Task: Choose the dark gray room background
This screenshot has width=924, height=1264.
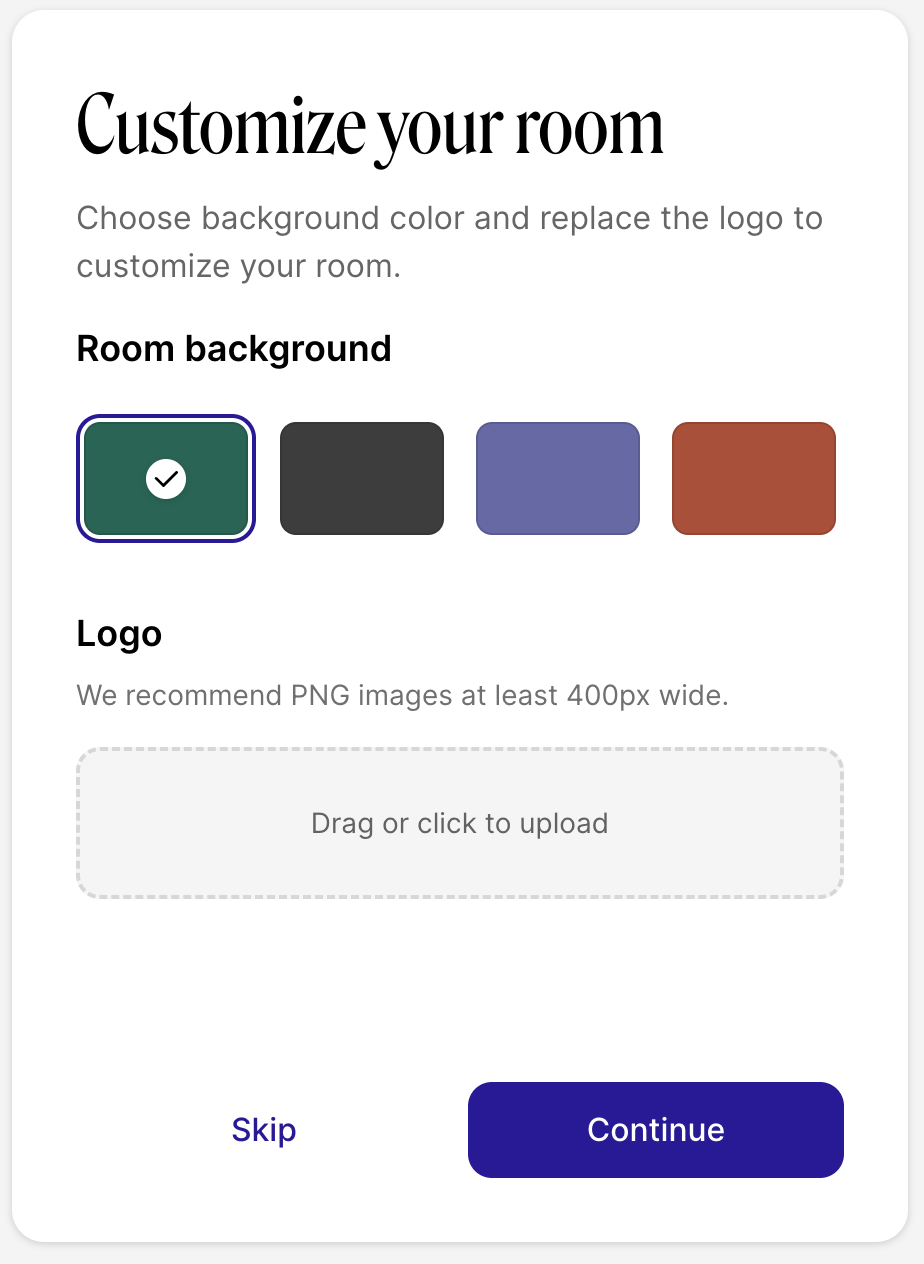Action: tap(361, 479)
